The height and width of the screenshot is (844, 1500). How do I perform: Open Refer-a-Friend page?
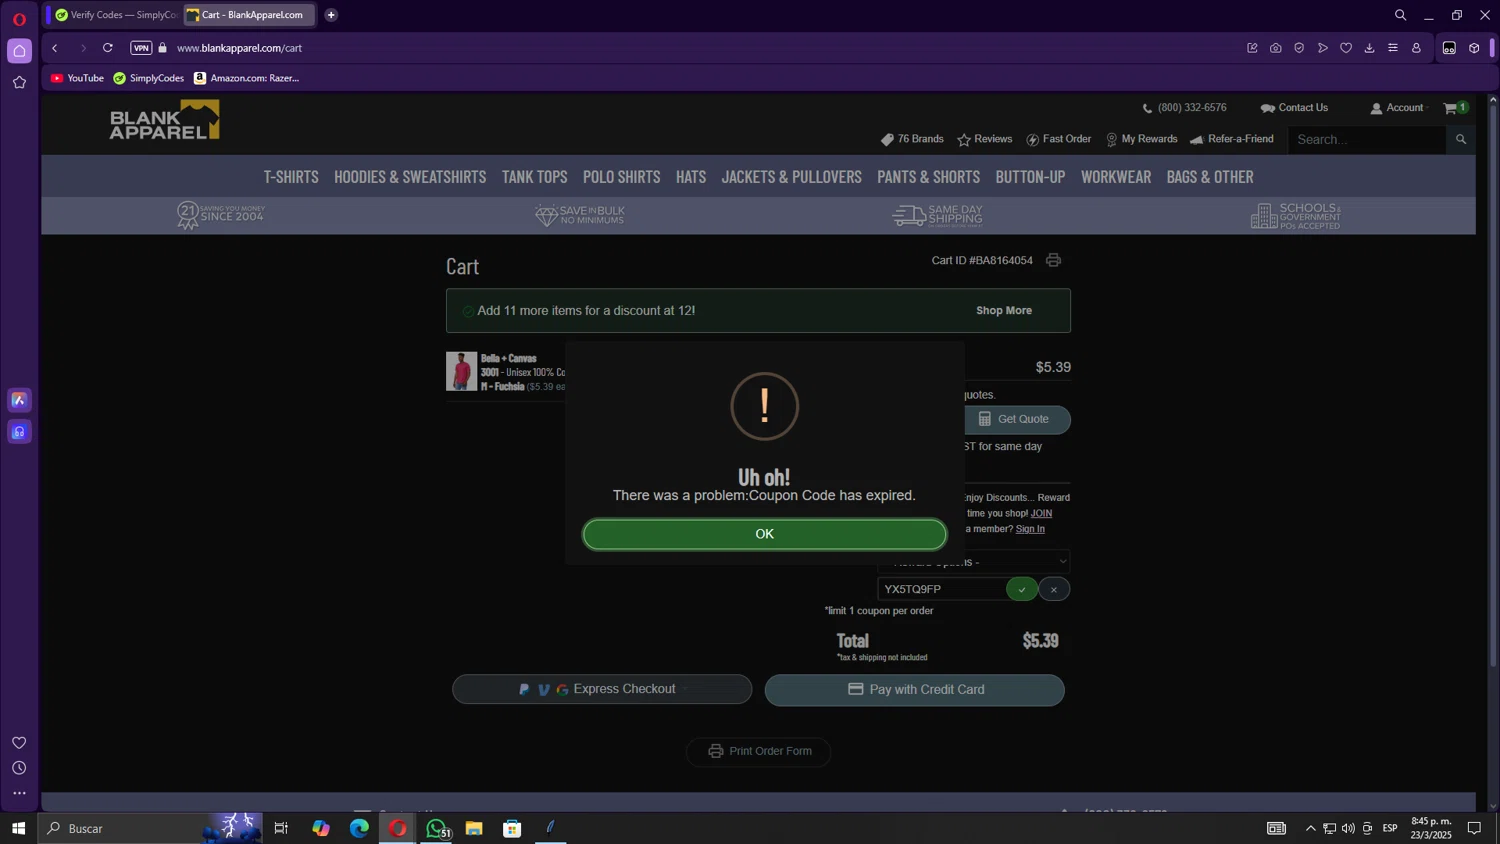coord(1232,139)
